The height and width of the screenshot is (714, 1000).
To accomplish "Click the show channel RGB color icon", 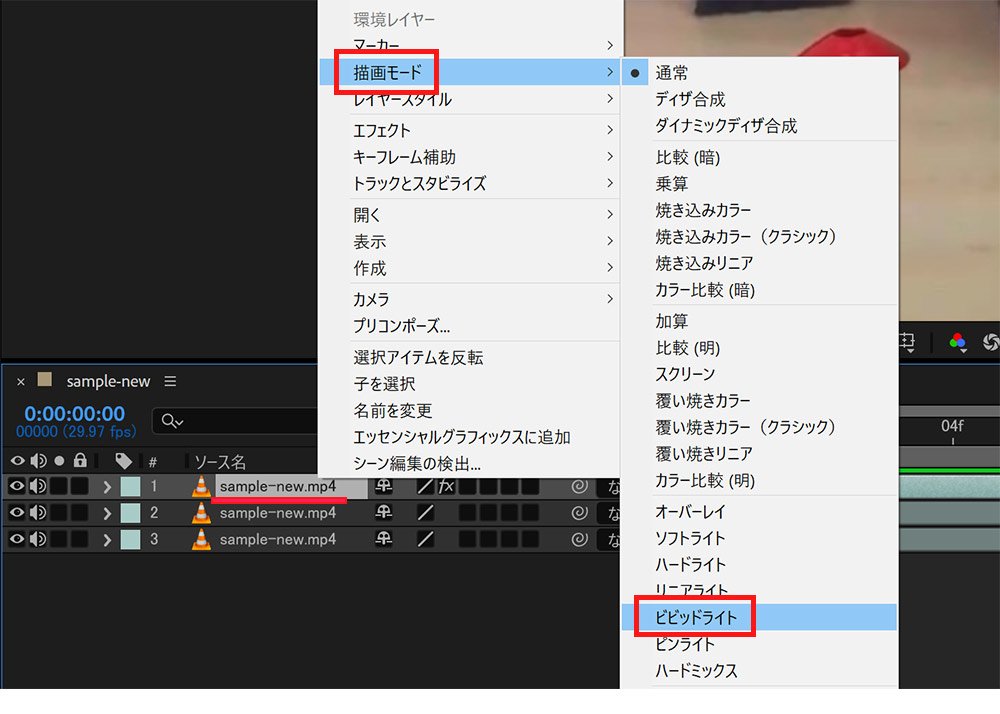I will pyautogui.click(x=957, y=342).
